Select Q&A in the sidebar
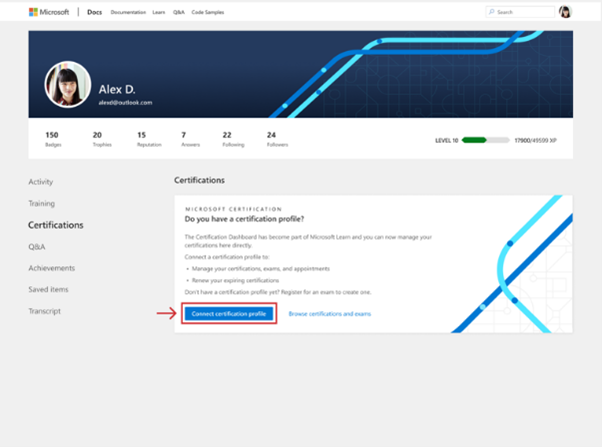This screenshot has height=447, width=602. coord(37,247)
